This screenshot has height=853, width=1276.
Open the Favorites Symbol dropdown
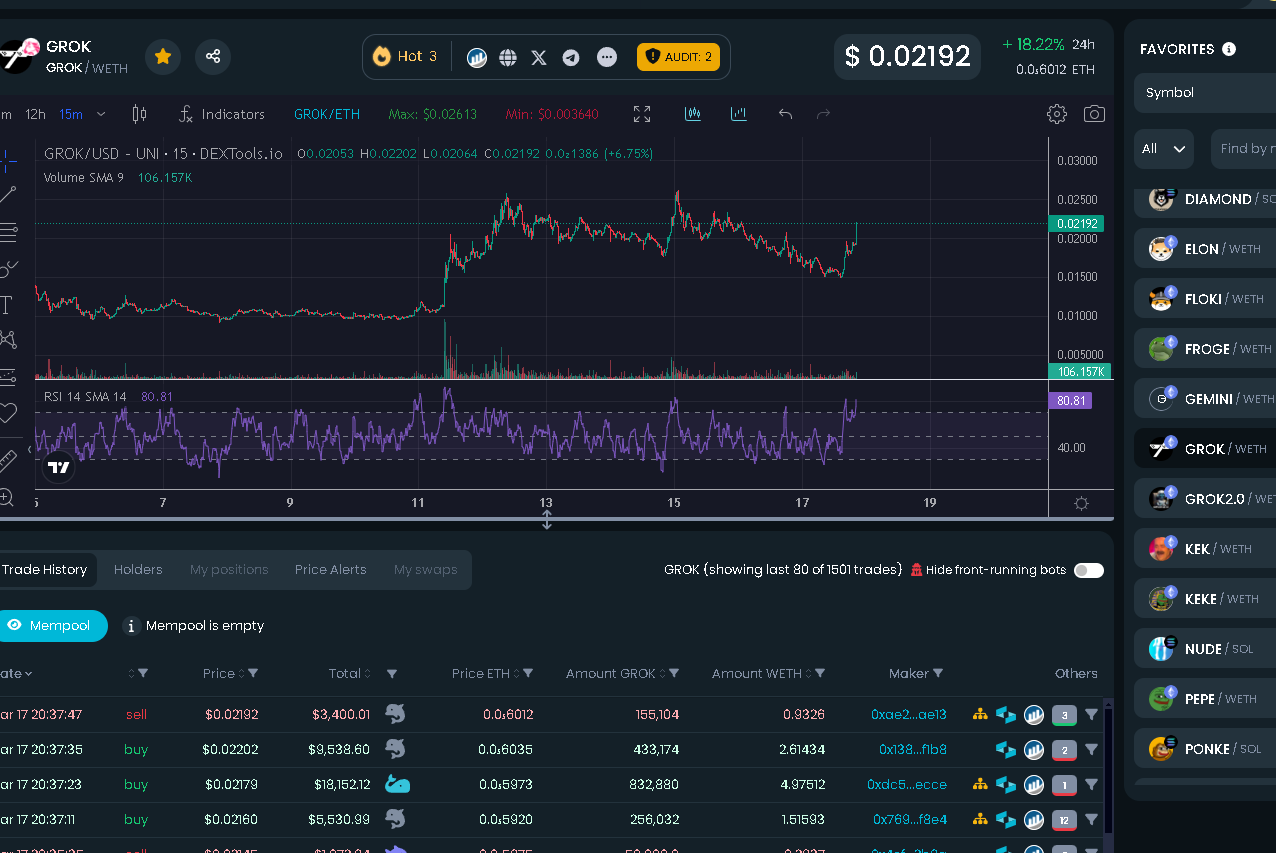tap(1205, 92)
